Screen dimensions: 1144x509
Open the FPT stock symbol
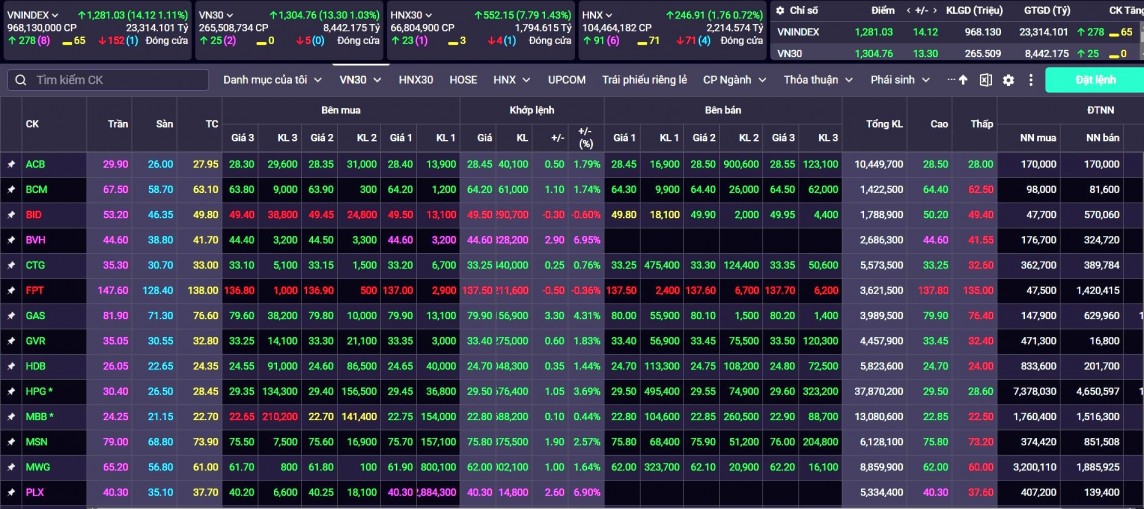point(35,290)
